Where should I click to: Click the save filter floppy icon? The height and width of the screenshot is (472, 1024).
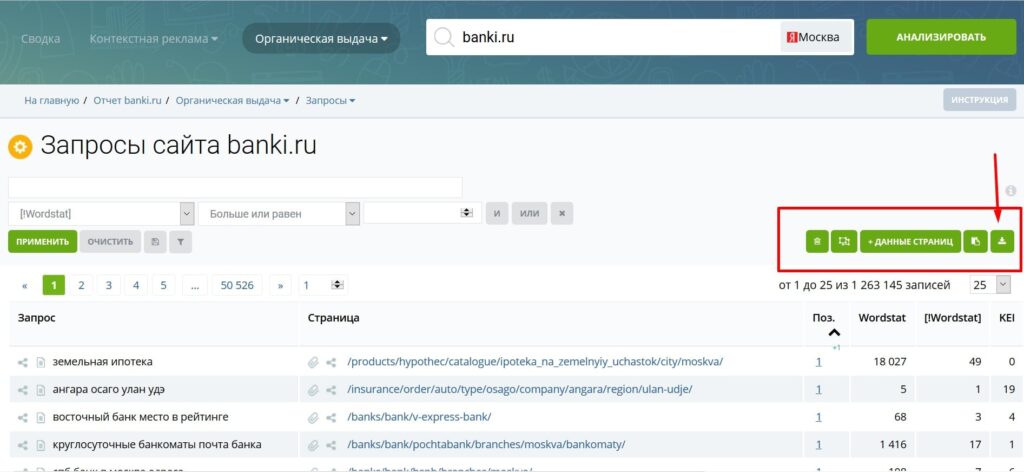click(155, 242)
